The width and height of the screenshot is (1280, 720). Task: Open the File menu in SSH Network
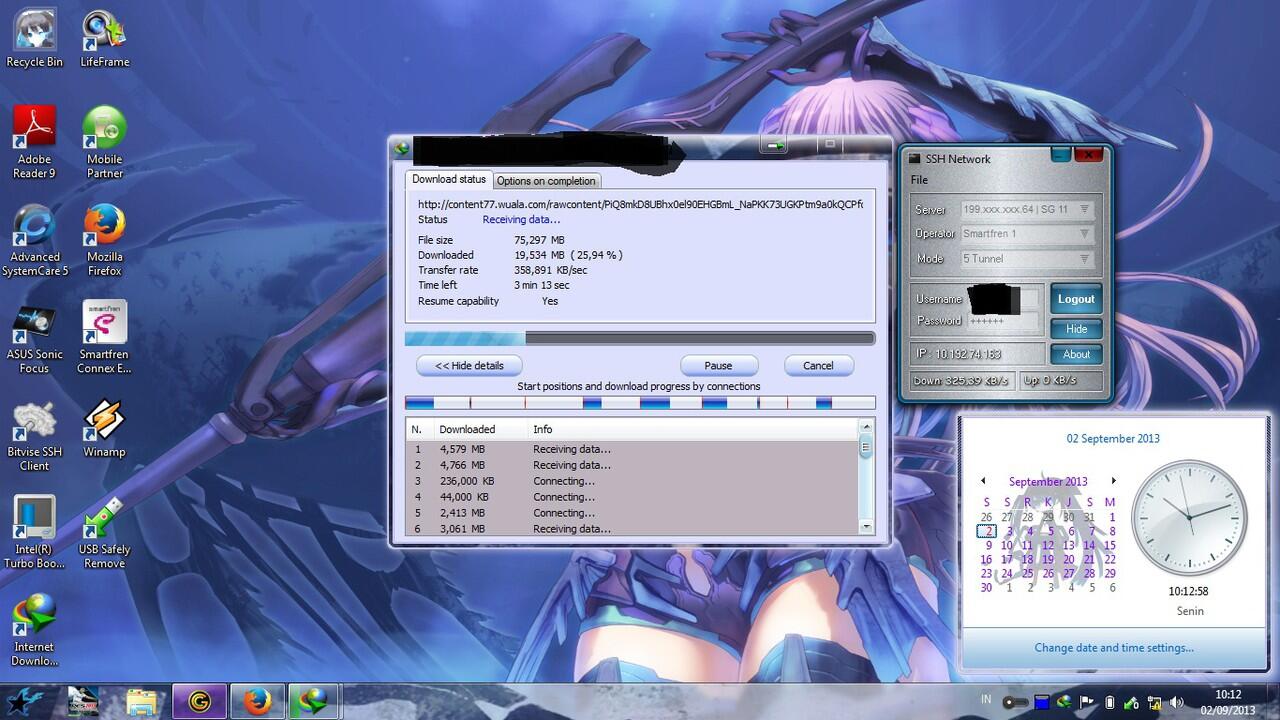[x=919, y=180]
